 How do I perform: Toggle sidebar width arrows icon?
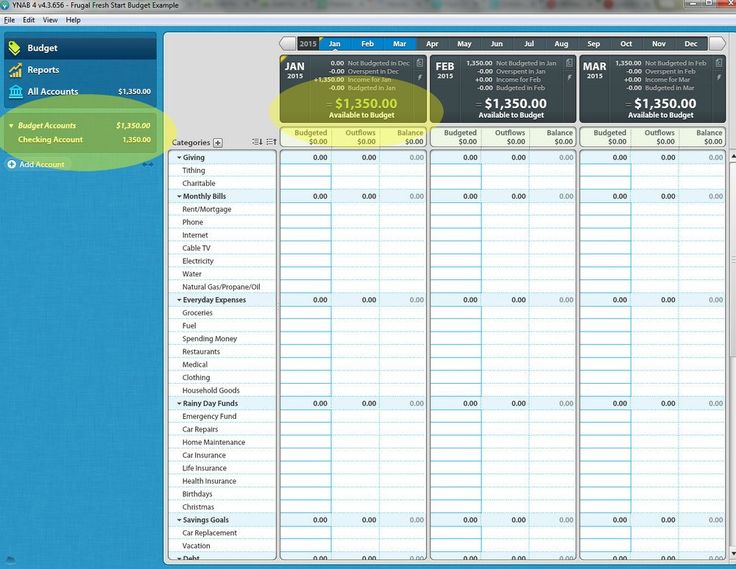coord(147,164)
